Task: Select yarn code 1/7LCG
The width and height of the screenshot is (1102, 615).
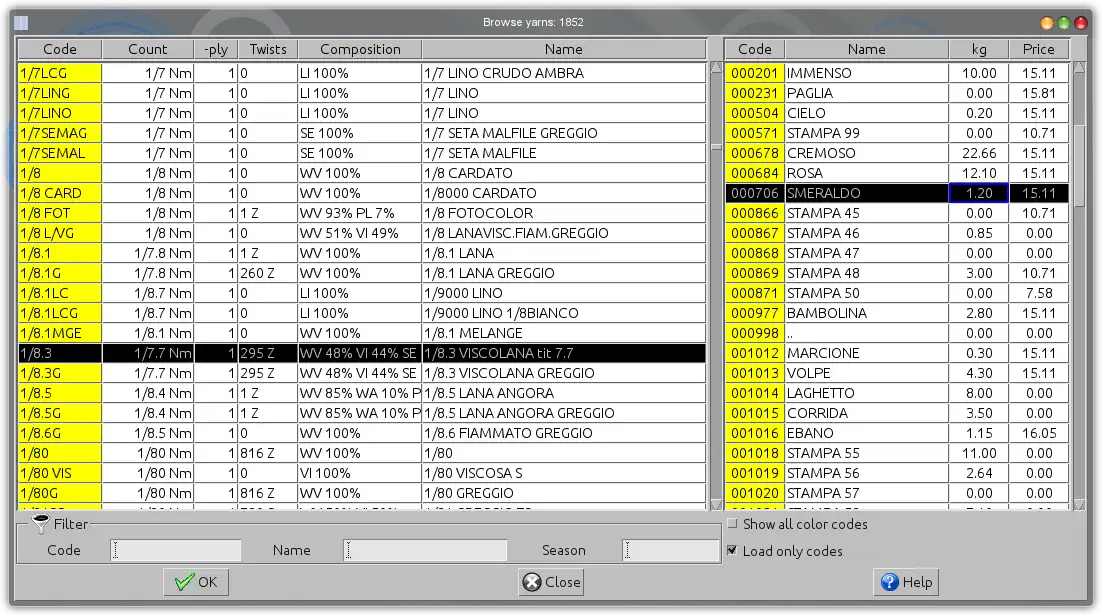Action: coord(60,73)
